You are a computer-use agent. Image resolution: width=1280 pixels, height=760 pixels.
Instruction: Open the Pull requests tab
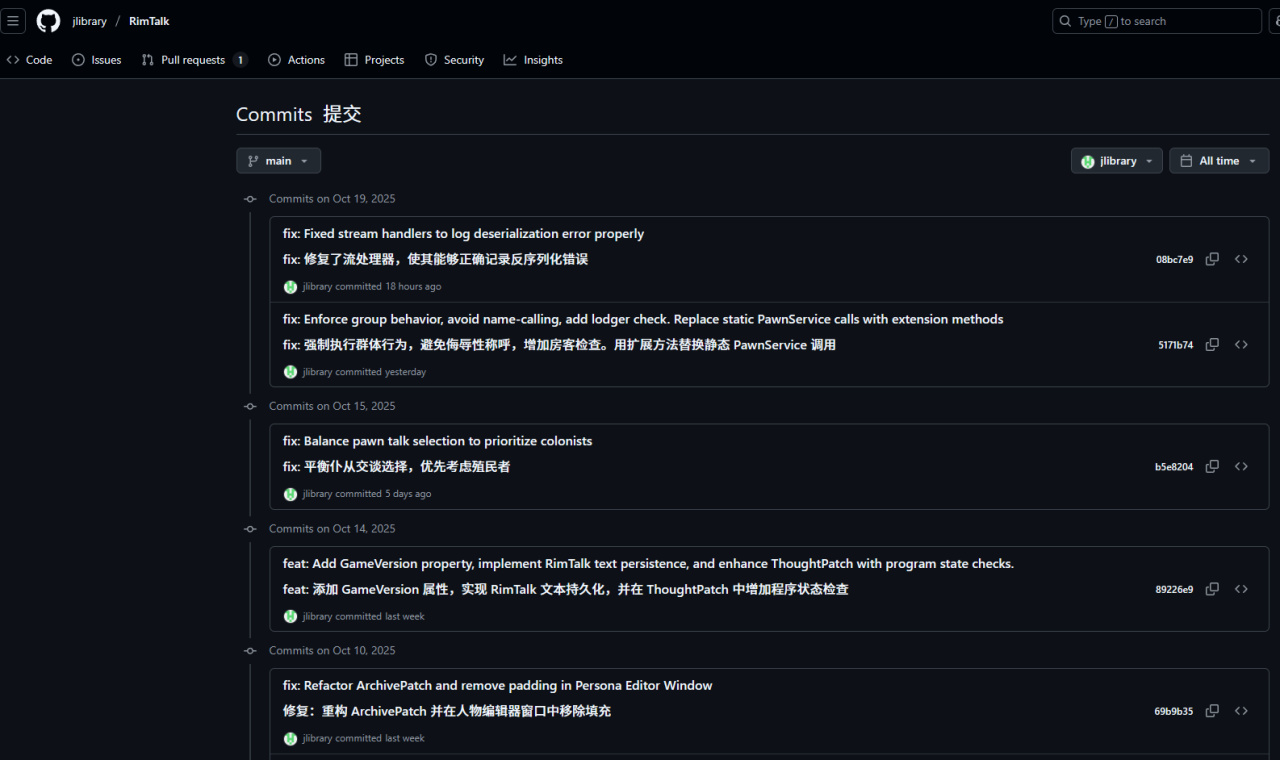click(195, 60)
